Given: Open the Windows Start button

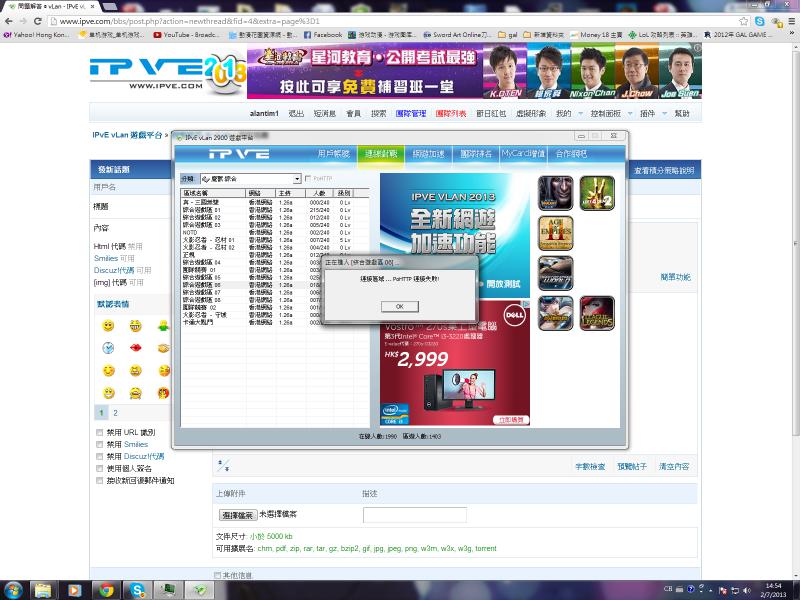Looking at the screenshot, I should [12, 590].
